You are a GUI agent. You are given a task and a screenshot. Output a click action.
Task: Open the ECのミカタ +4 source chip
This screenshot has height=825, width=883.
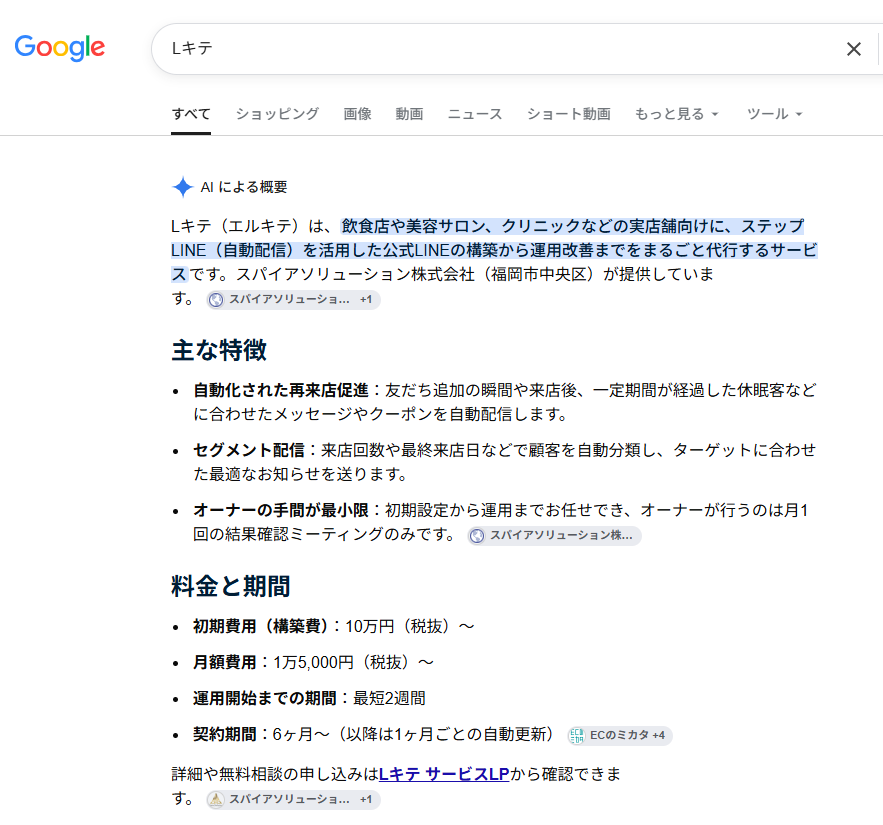[x=620, y=735]
